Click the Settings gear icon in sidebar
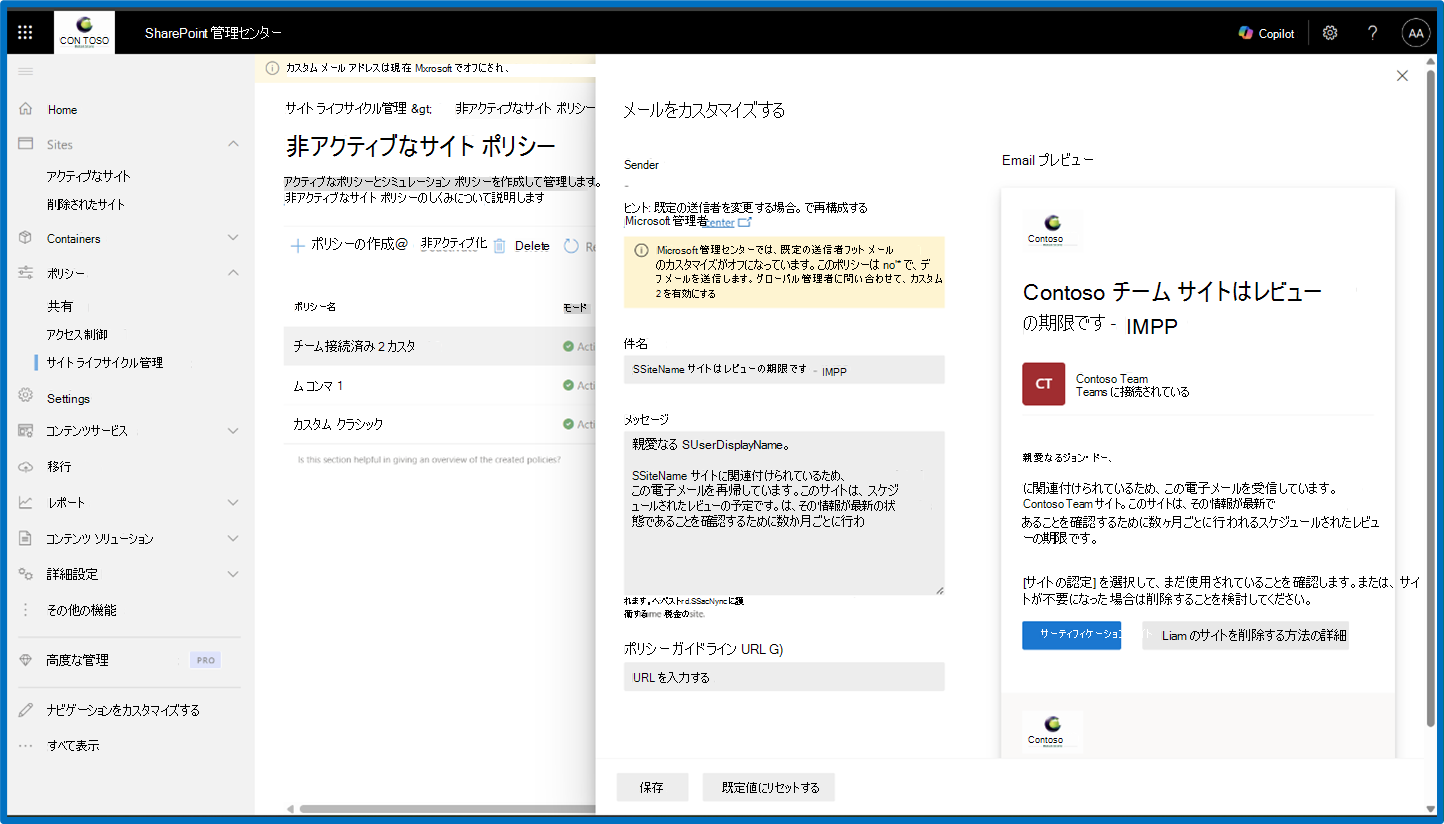Viewport: 1444px width, 824px height. [26, 396]
